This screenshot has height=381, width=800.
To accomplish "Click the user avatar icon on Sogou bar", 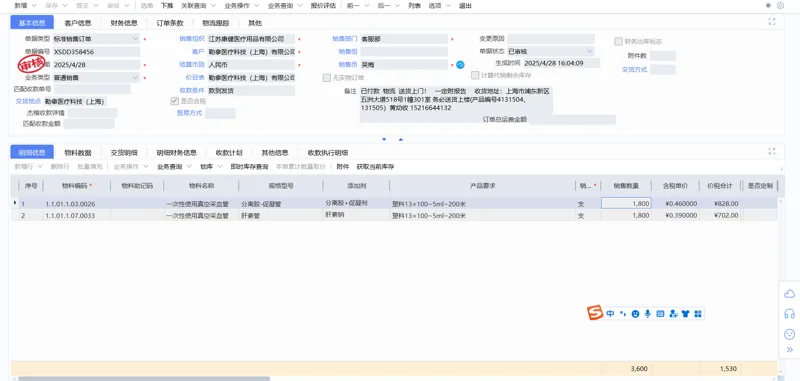I will click(673, 314).
